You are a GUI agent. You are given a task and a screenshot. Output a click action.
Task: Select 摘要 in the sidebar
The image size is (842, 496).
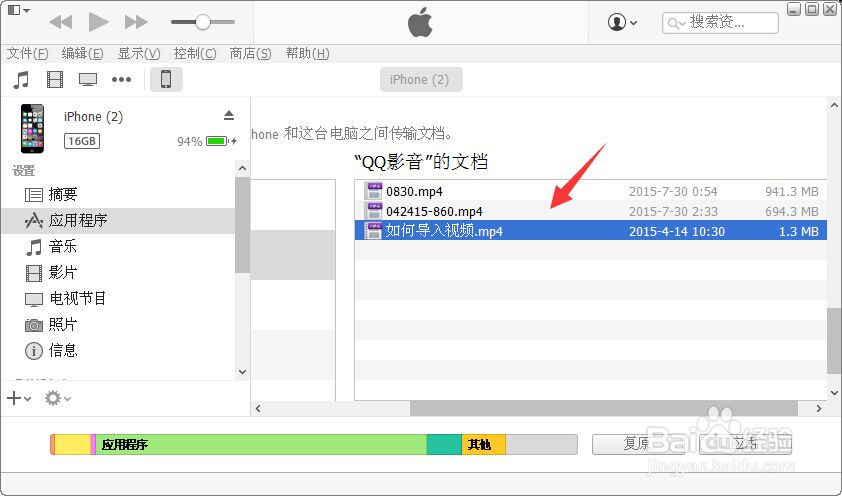click(118, 194)
